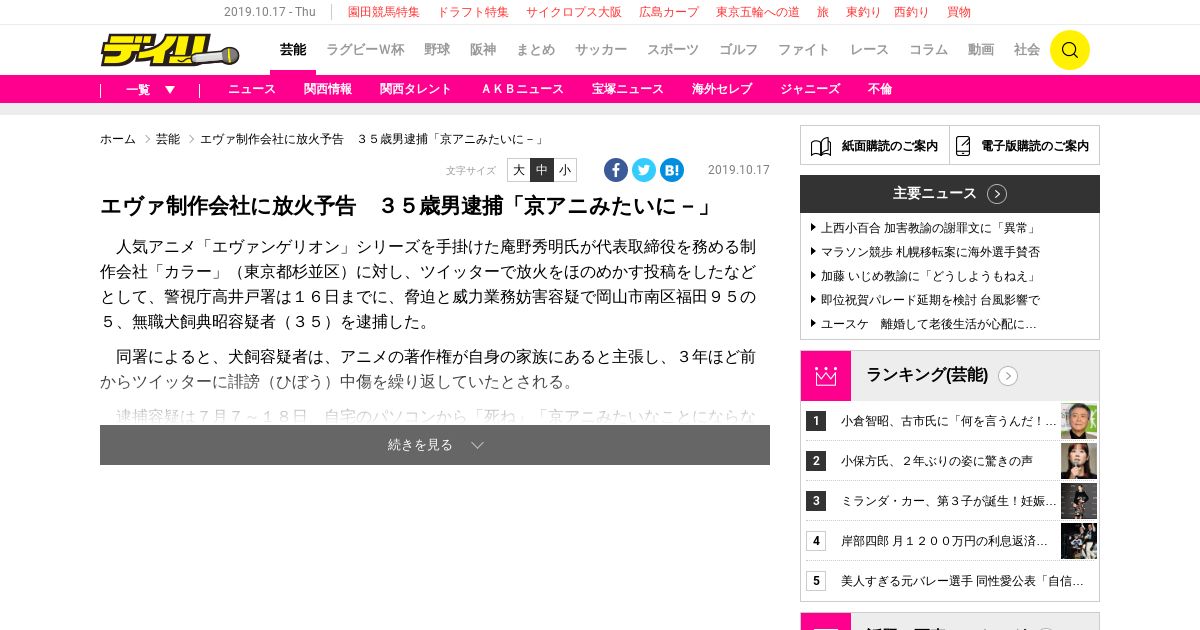Open 広島カープ top link
Screen dimensions: 1200x630
669,12
